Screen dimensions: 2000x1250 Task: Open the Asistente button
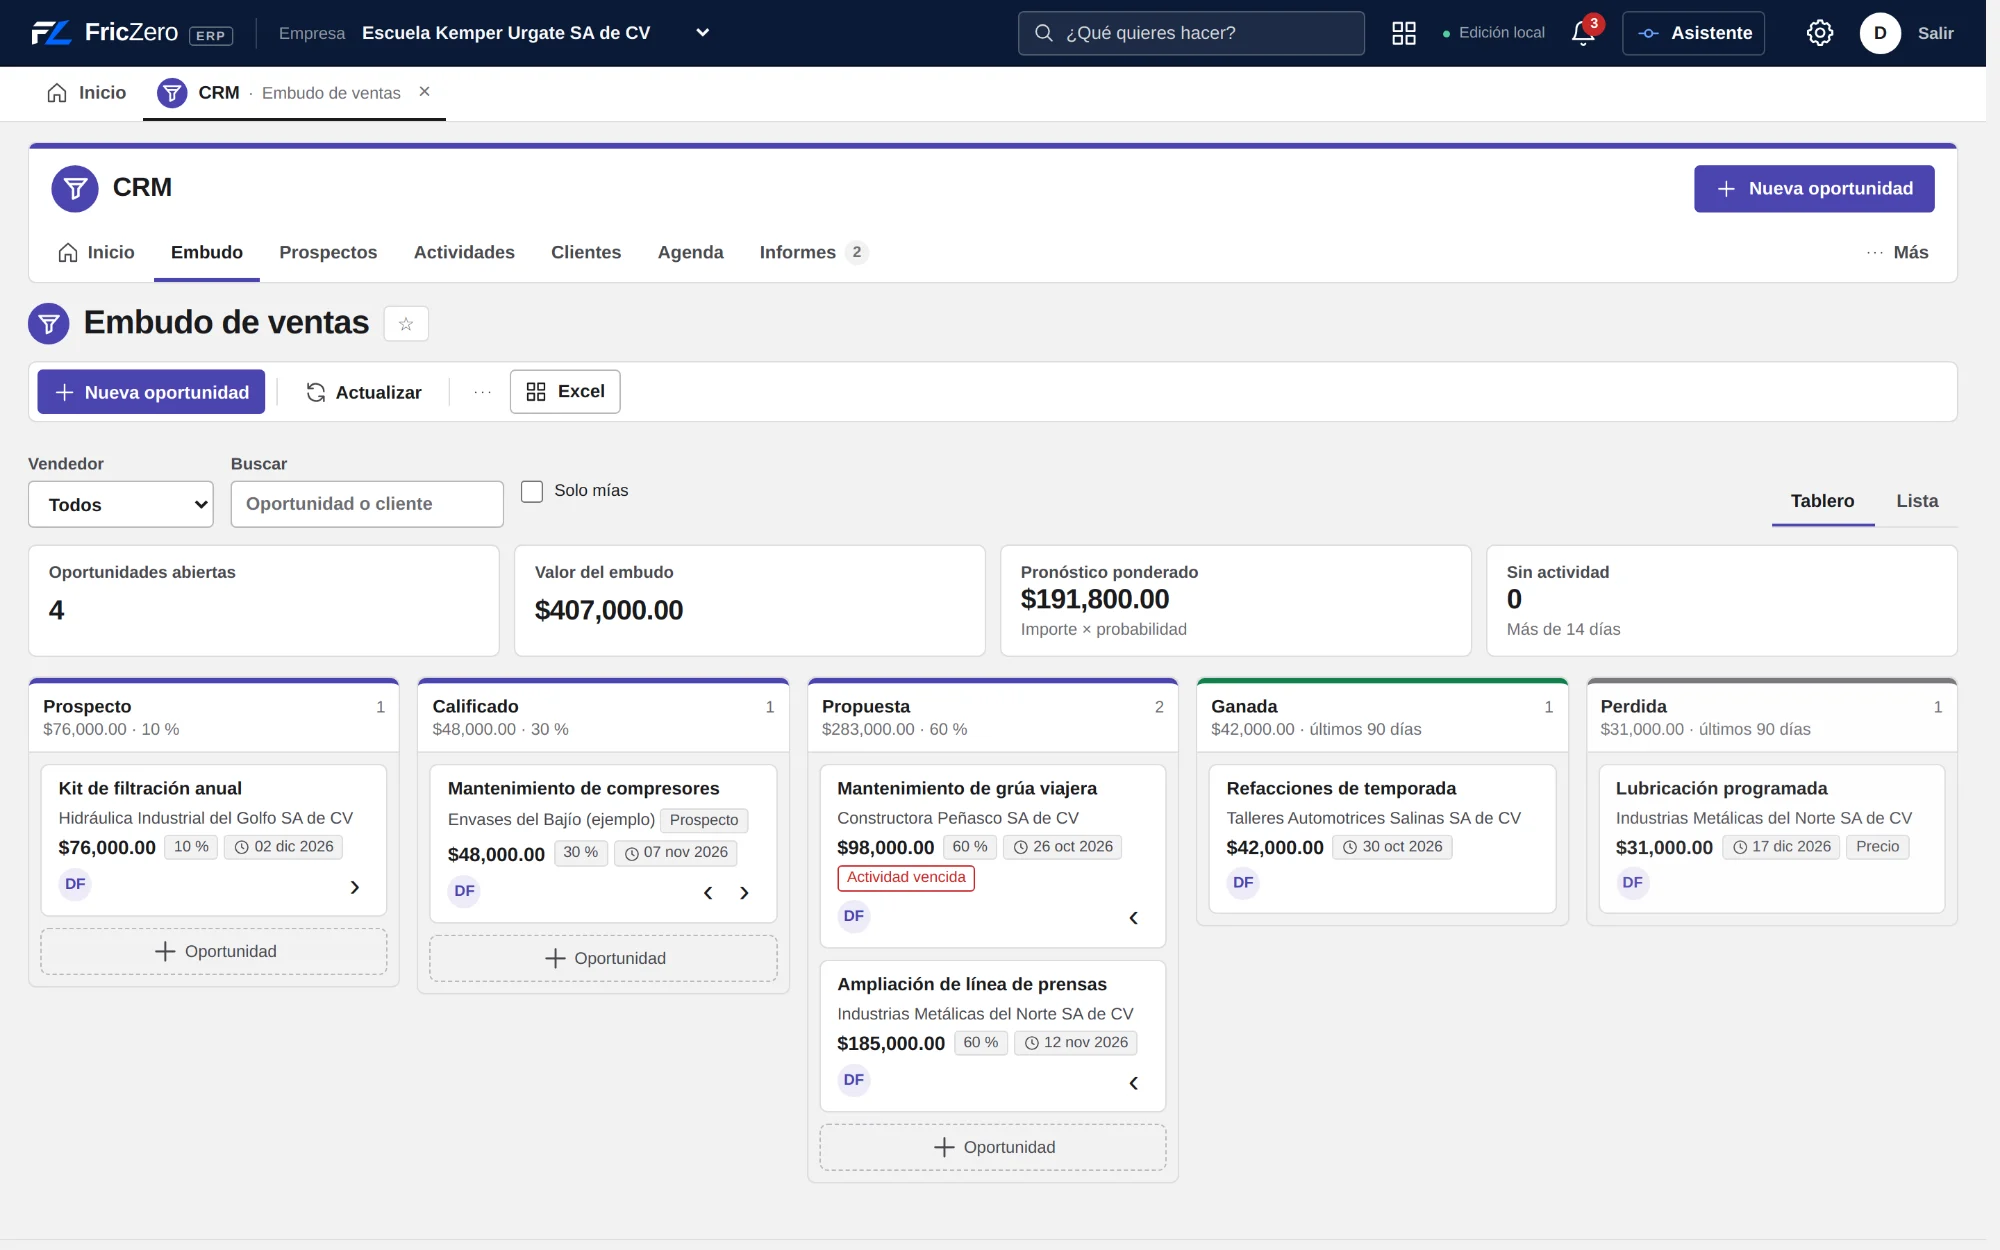click(1693, 33)
